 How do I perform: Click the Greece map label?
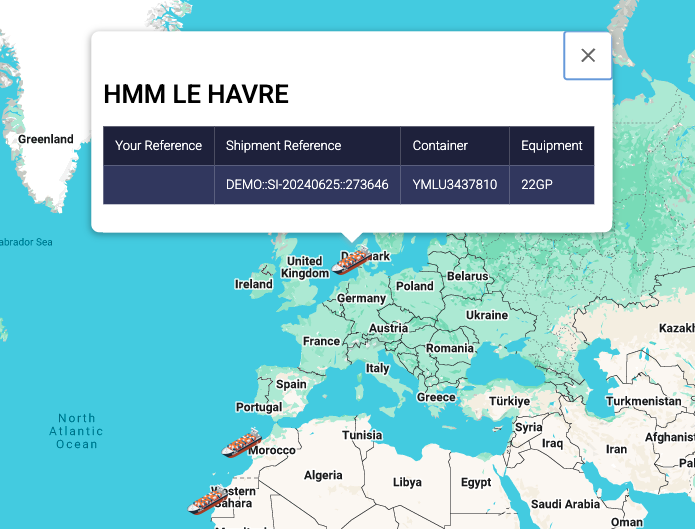pos(436,398)
